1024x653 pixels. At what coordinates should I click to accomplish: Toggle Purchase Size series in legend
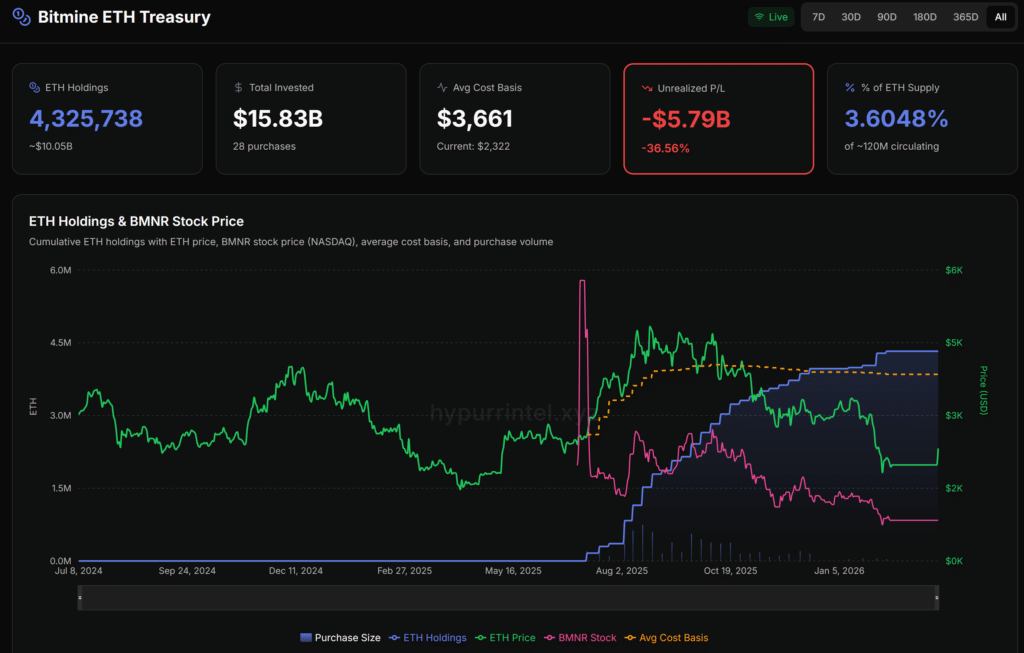click(340, 637)
